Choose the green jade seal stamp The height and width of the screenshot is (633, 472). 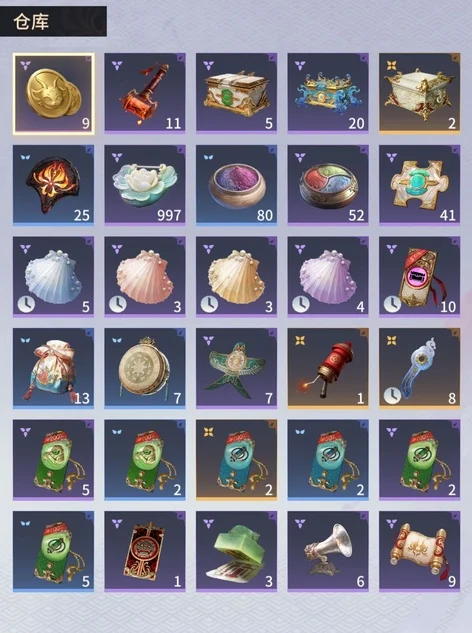(237, 551)
